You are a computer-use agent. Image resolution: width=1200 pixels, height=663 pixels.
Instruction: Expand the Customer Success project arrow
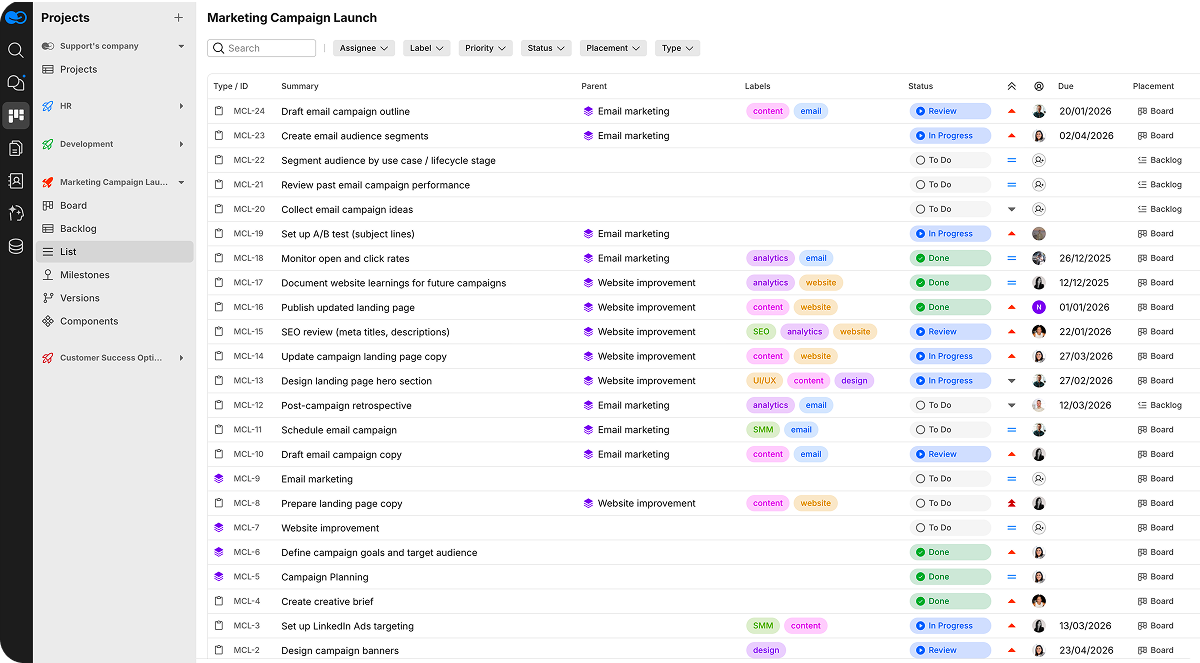coord(181,358)
